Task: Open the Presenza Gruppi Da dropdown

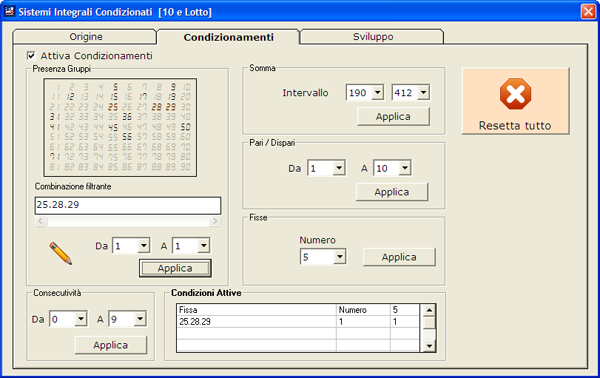Action: pos(143,246)
